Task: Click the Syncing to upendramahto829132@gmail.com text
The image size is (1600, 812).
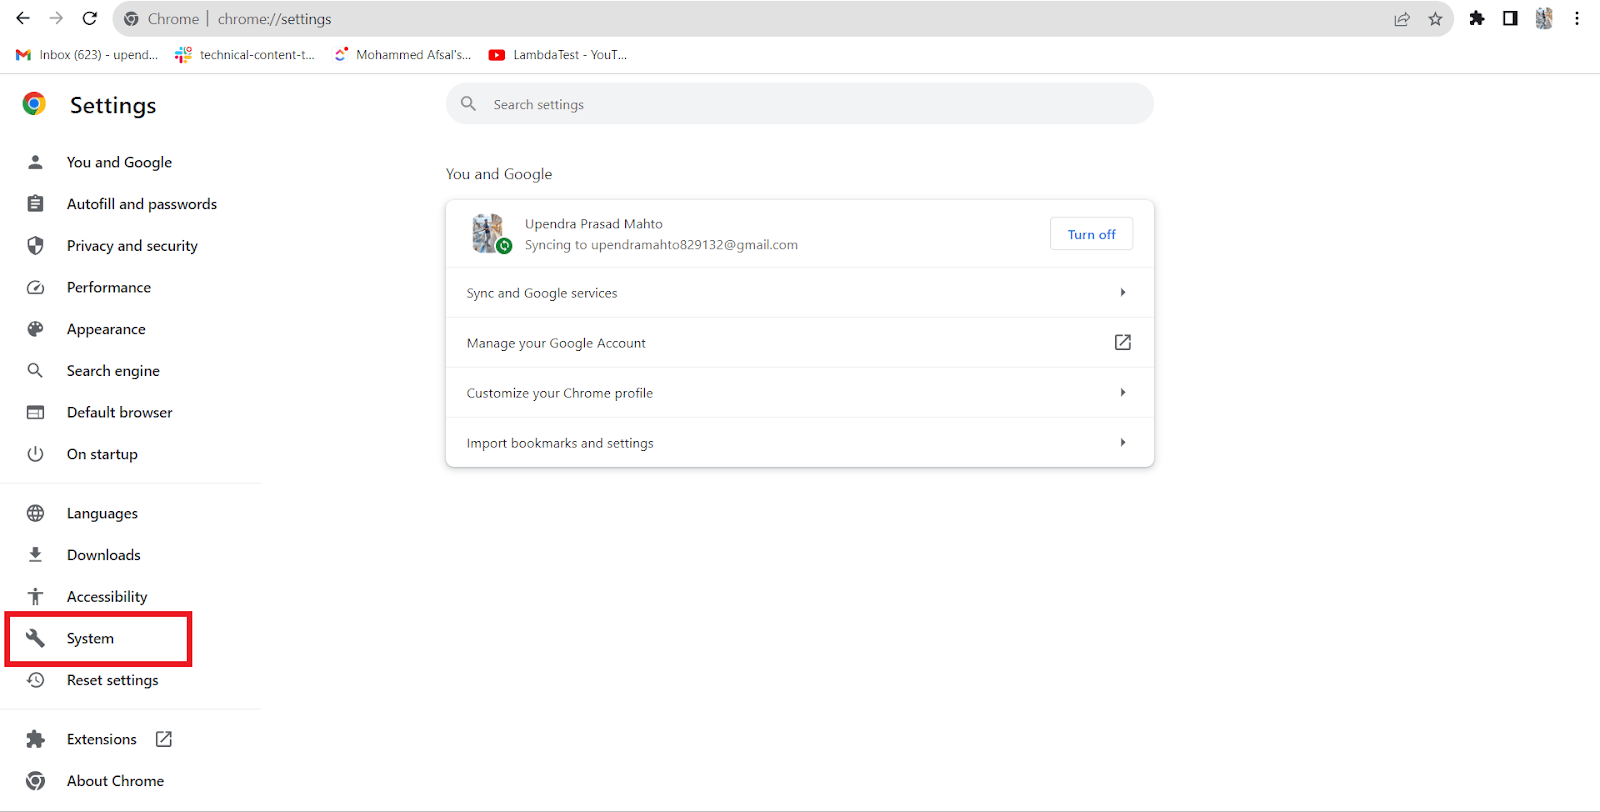Action: click(x=661, y=245)
